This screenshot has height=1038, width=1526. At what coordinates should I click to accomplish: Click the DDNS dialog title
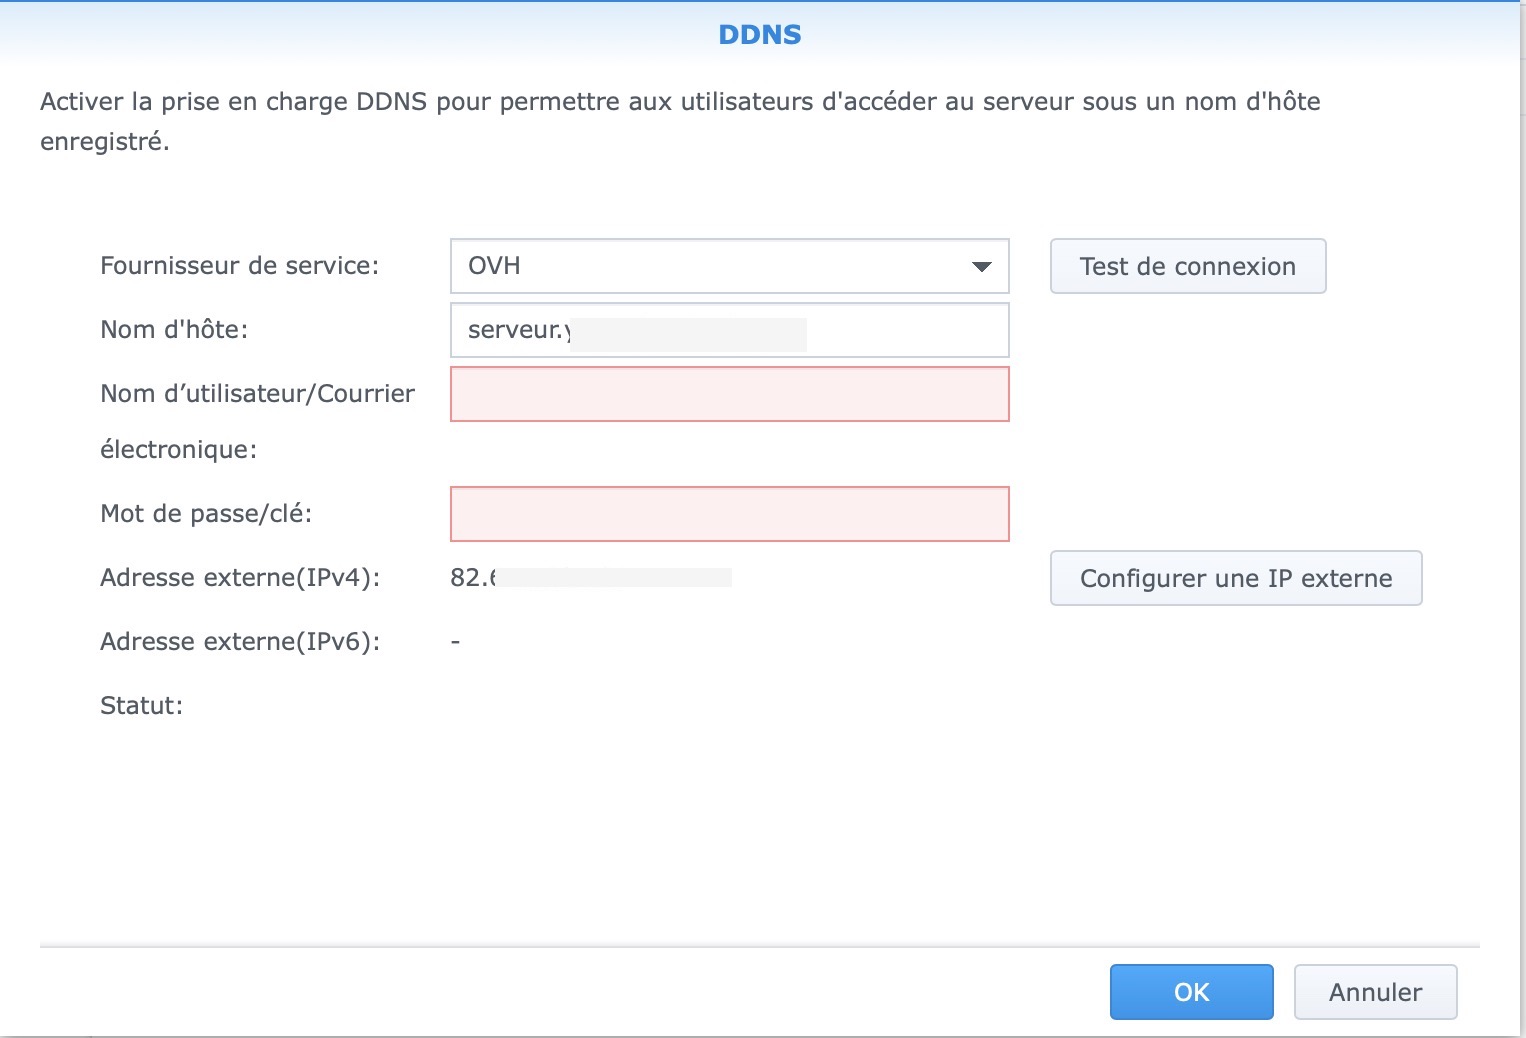pyautogui.click(x=760, y=35)
